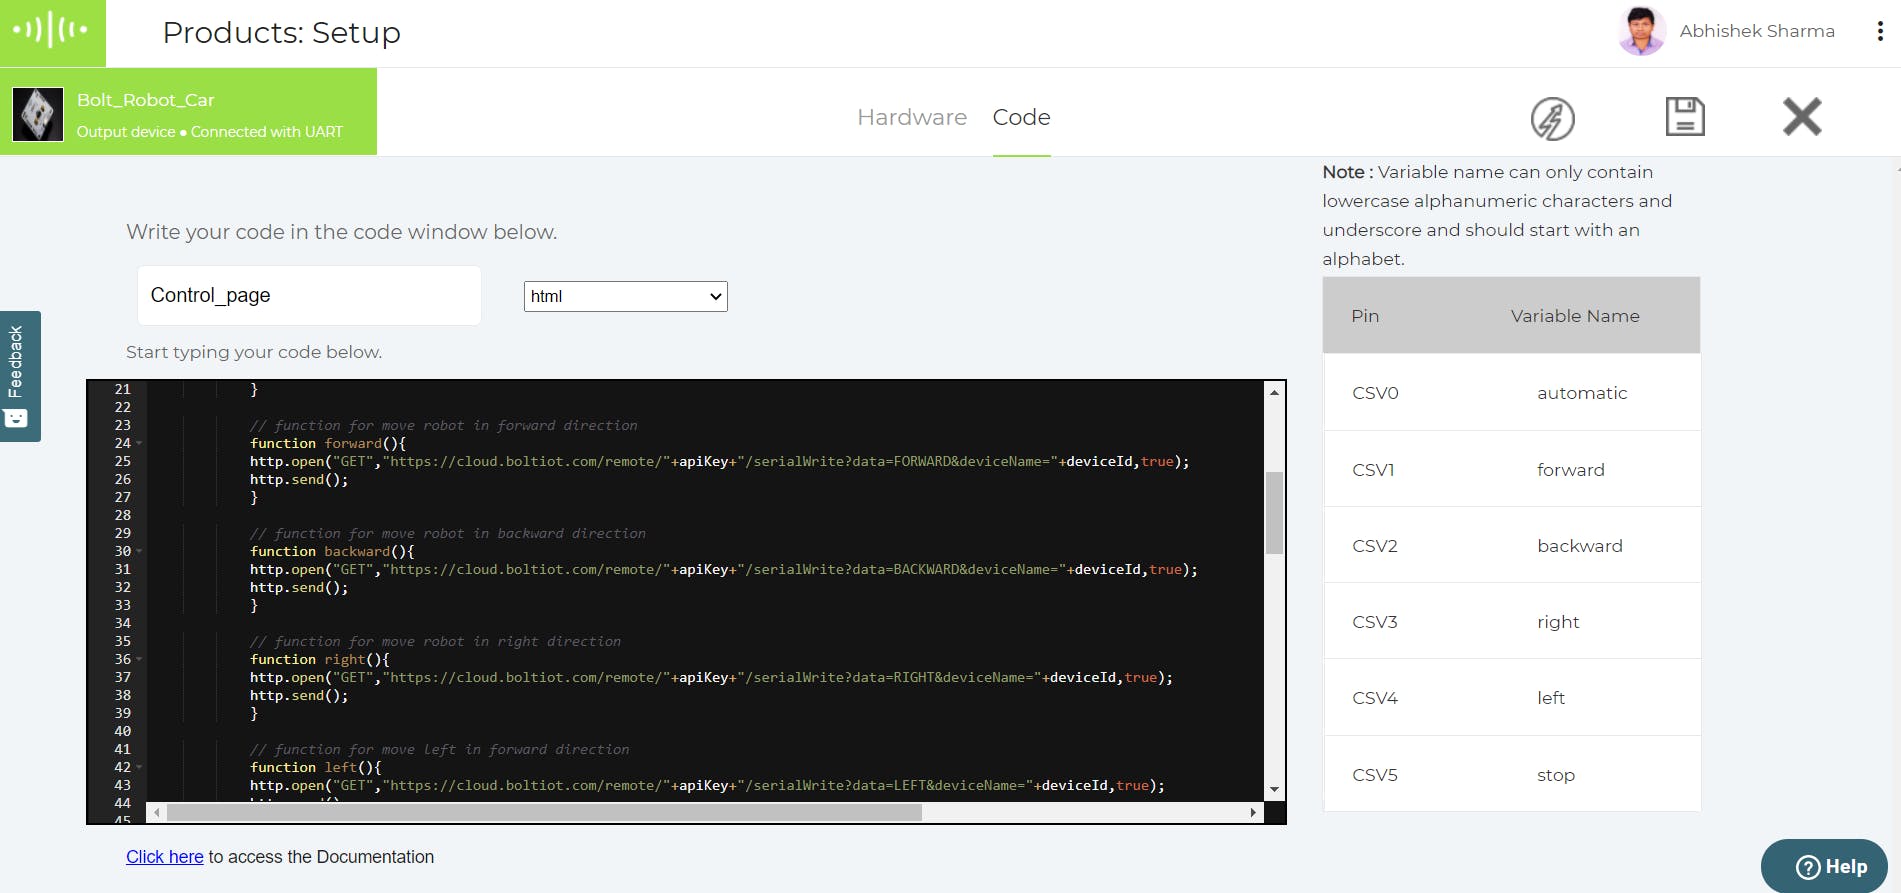Click the CSV1 pin cell
The height and width of the screenshot is (893, 1901).
(x=1373, y=470)
